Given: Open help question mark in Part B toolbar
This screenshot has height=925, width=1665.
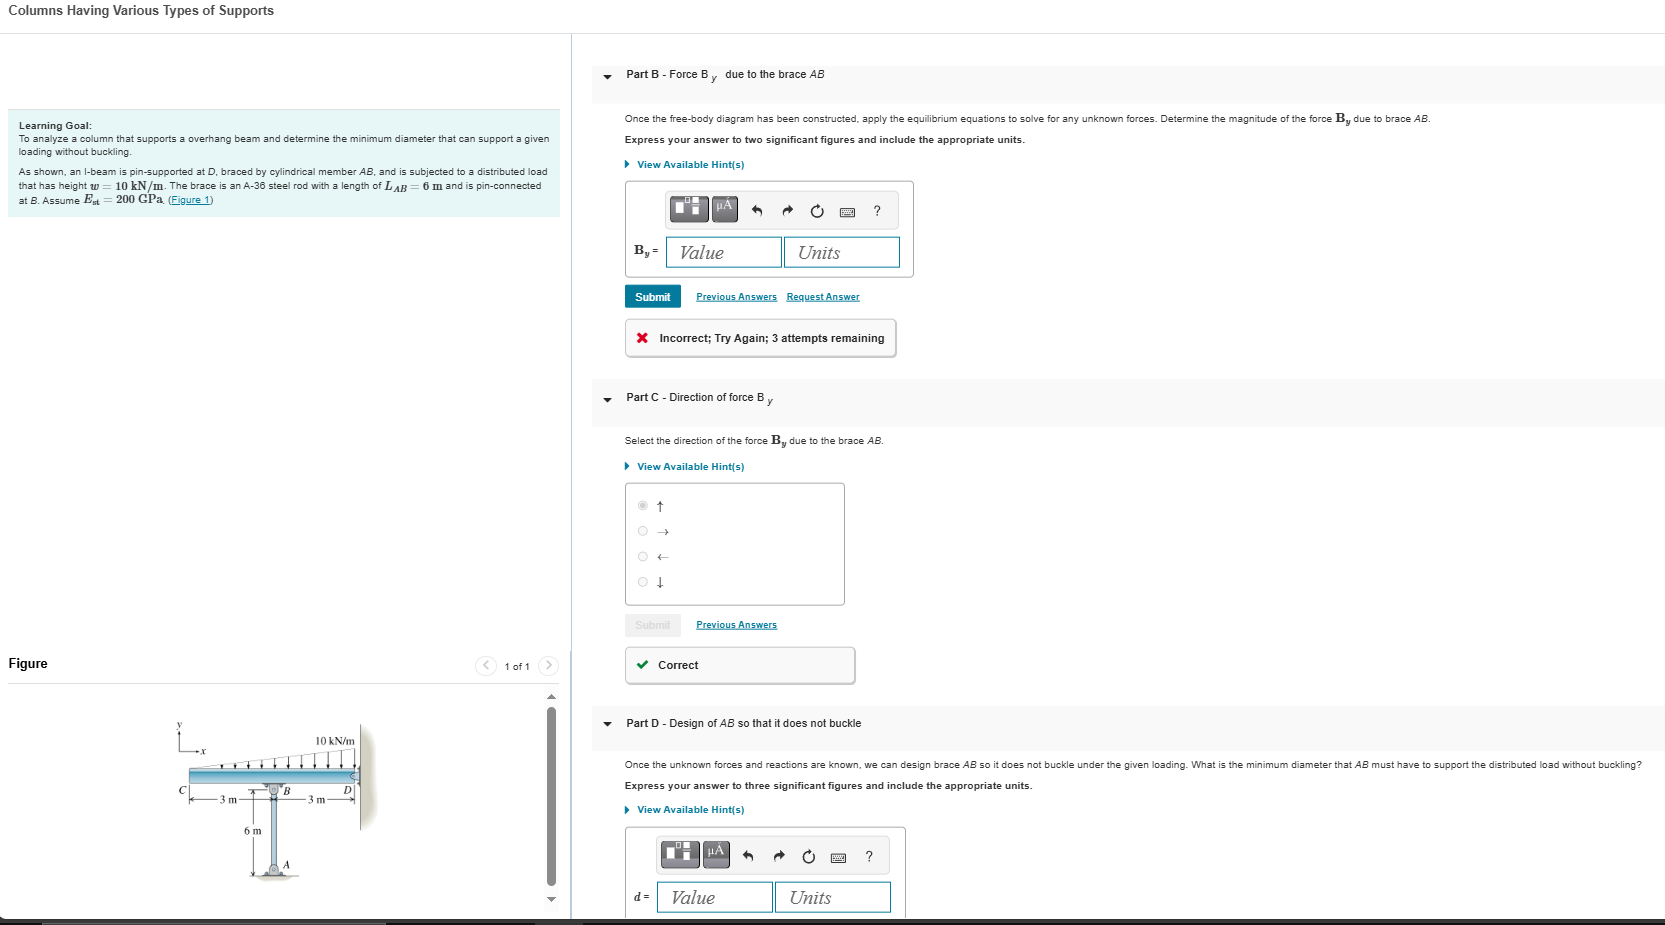Looking at the screenshot, I should click(x=877, y=210).
